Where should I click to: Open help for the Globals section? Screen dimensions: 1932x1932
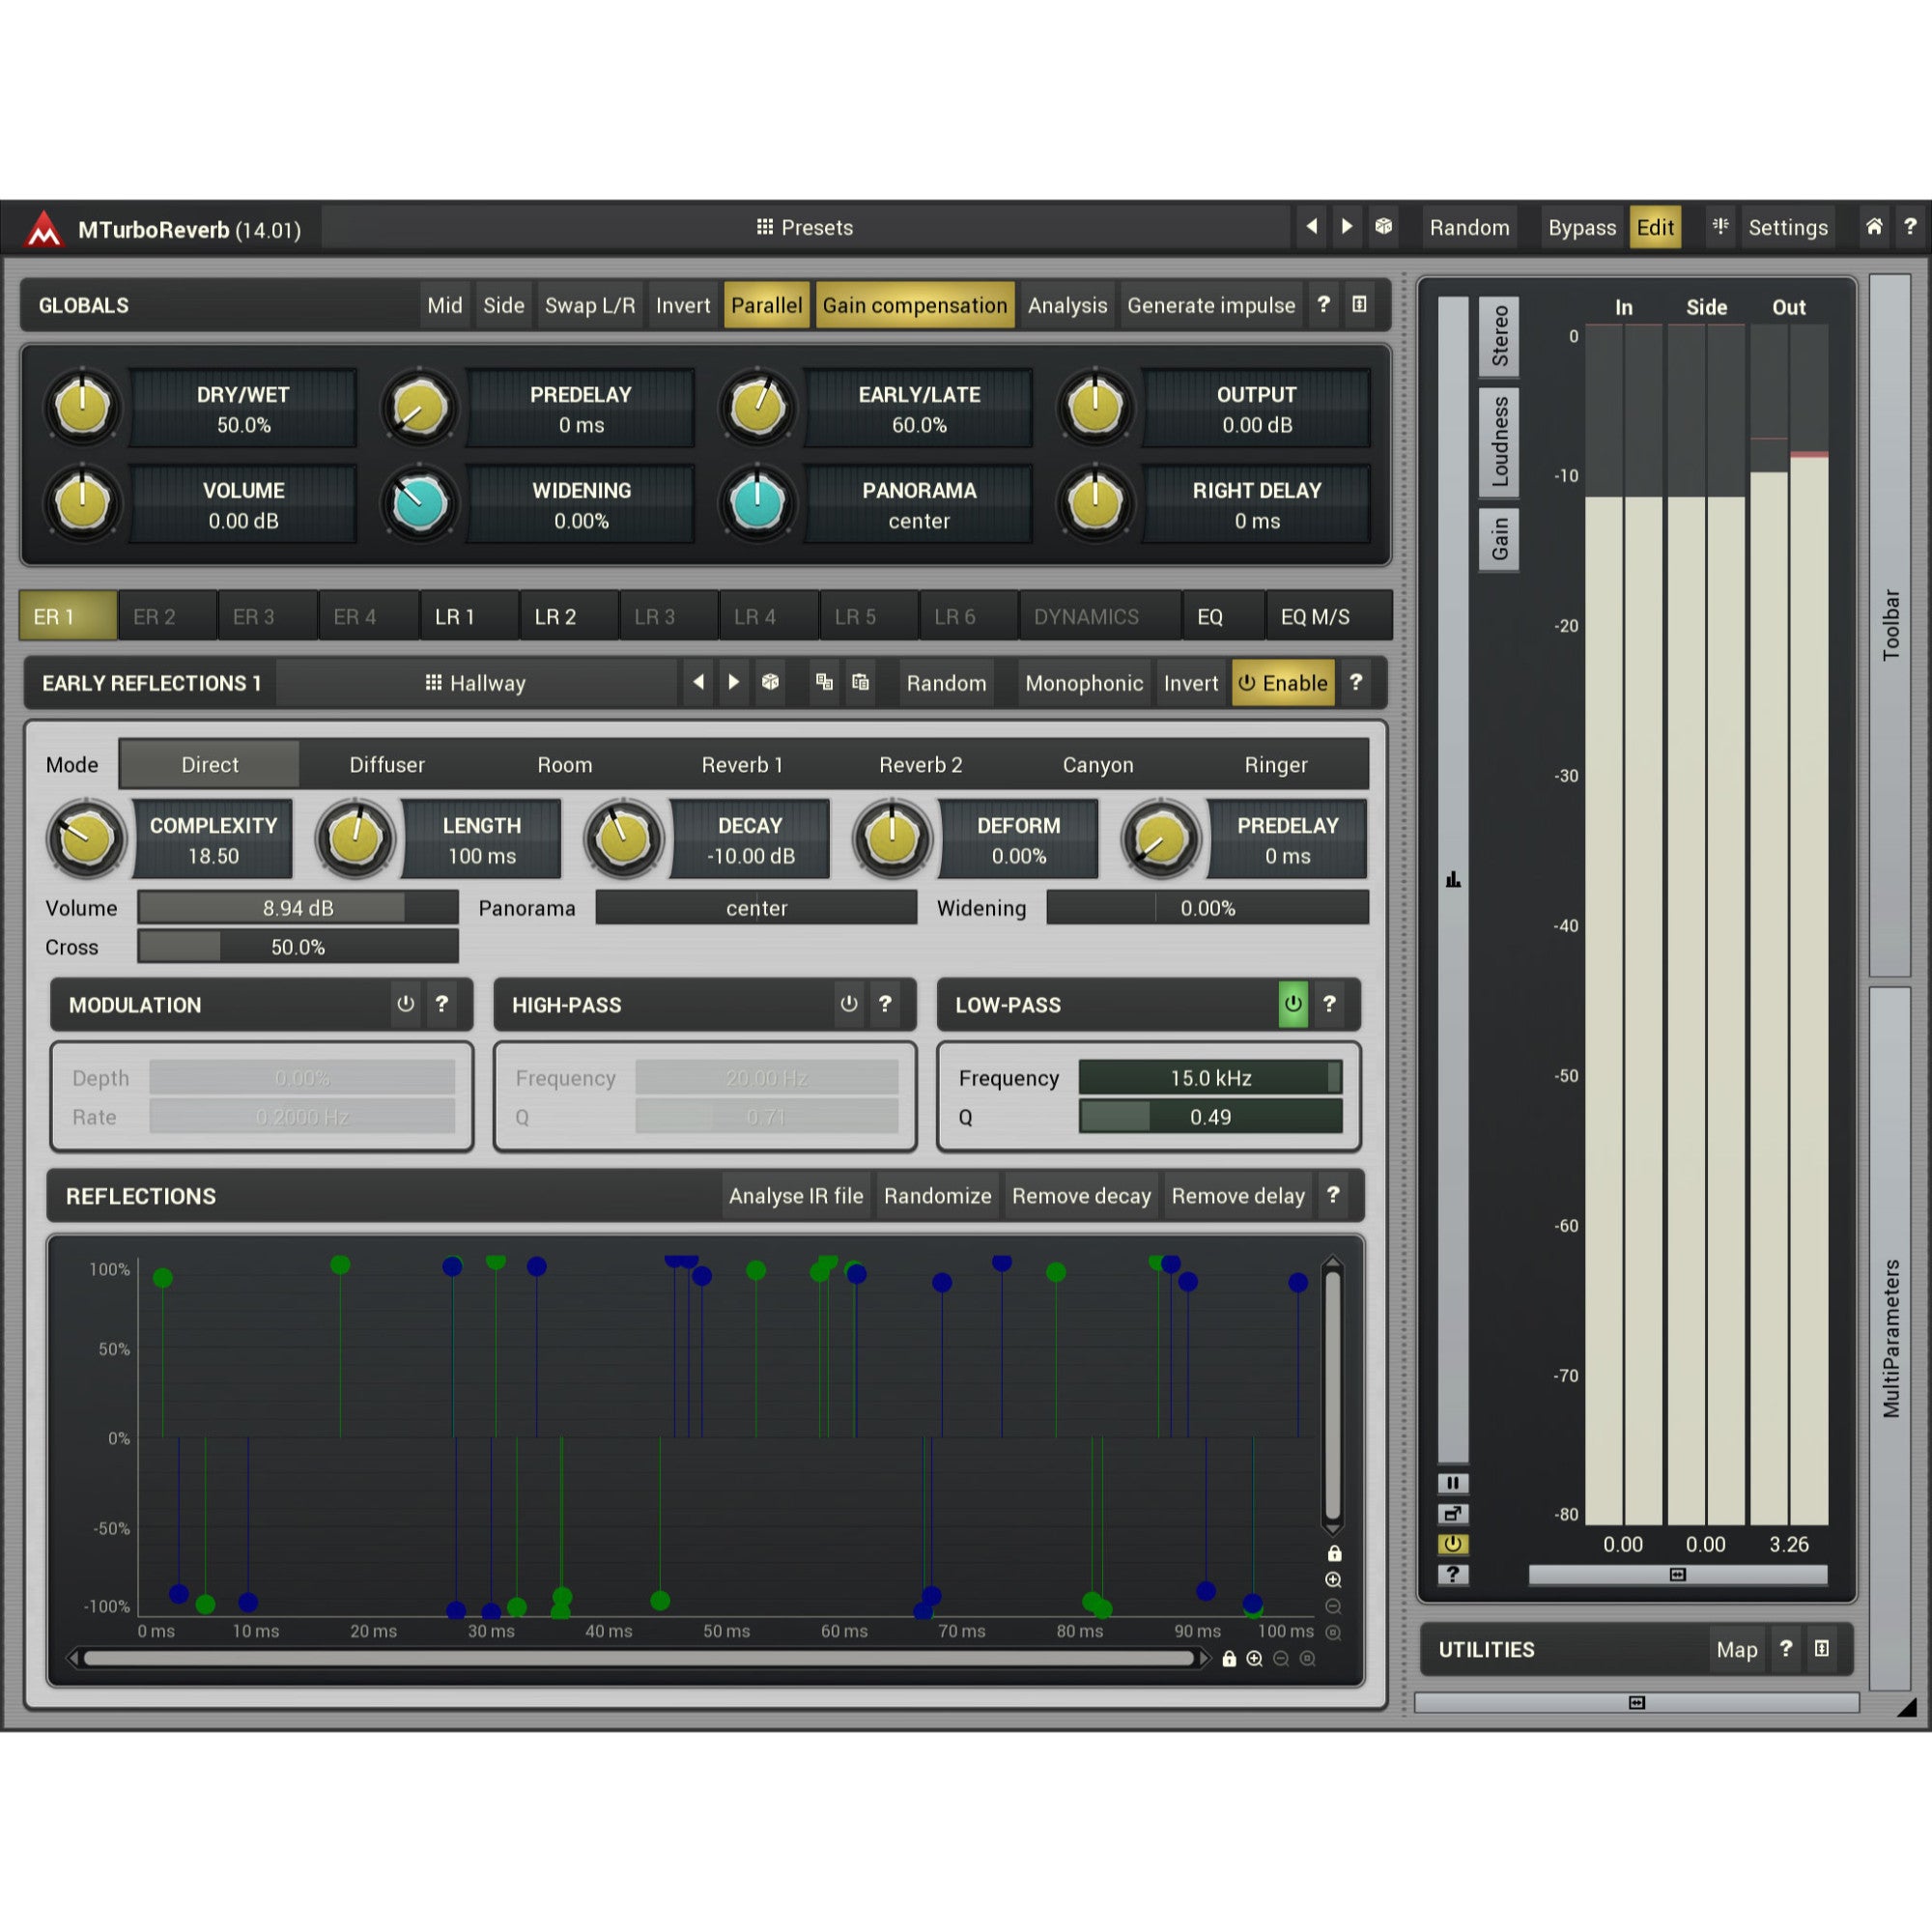[1323, 304]
